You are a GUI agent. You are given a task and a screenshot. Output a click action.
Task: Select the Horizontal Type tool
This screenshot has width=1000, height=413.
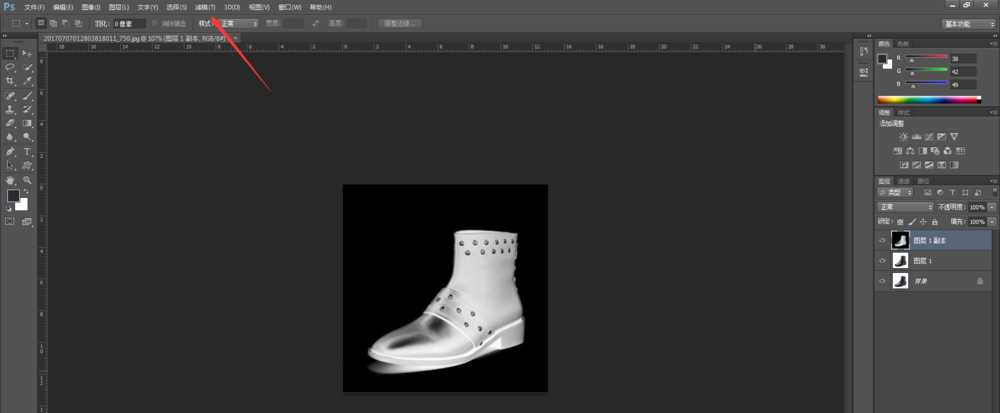(x=27, y=151)
